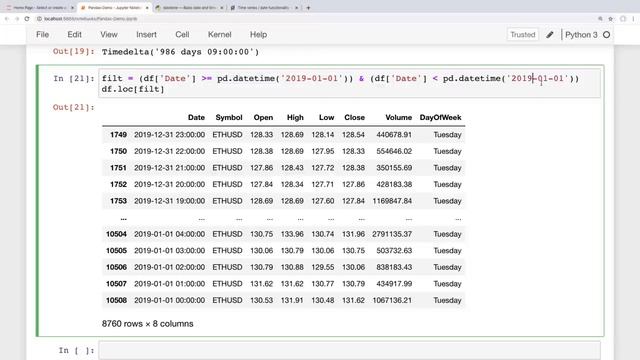Viewport: 640px width, 360px height.
Task: Click the site info icon beside localhost
Action: 40,19
